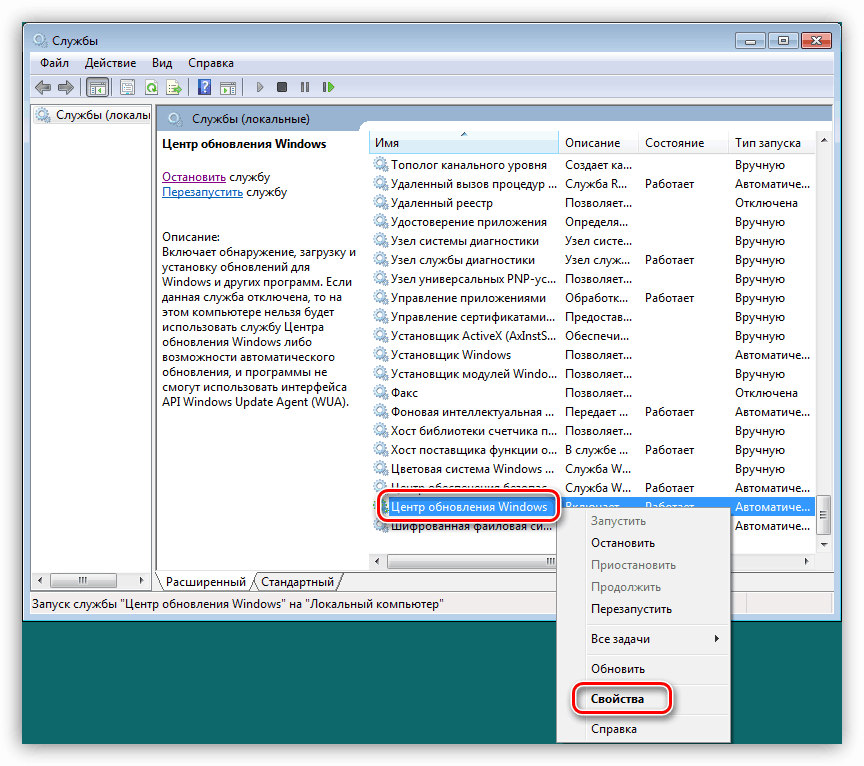Image resolution: width=864 pixels, height=766 pixels.
Task: Click the Stop service square icon
Action: [x=282, y=87]
